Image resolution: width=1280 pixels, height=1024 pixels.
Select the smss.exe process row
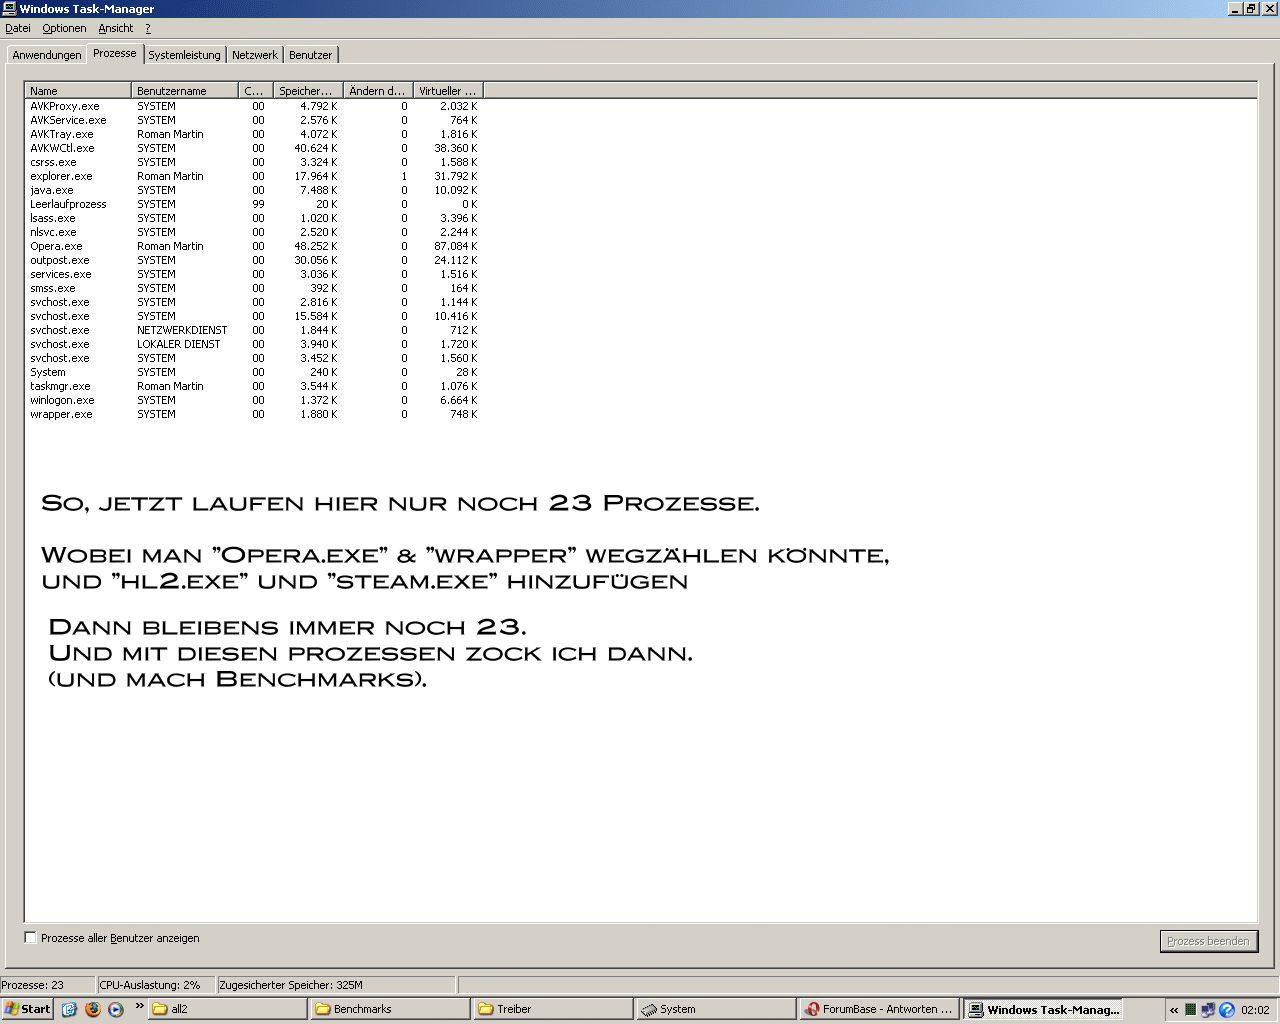coord(254,288)
